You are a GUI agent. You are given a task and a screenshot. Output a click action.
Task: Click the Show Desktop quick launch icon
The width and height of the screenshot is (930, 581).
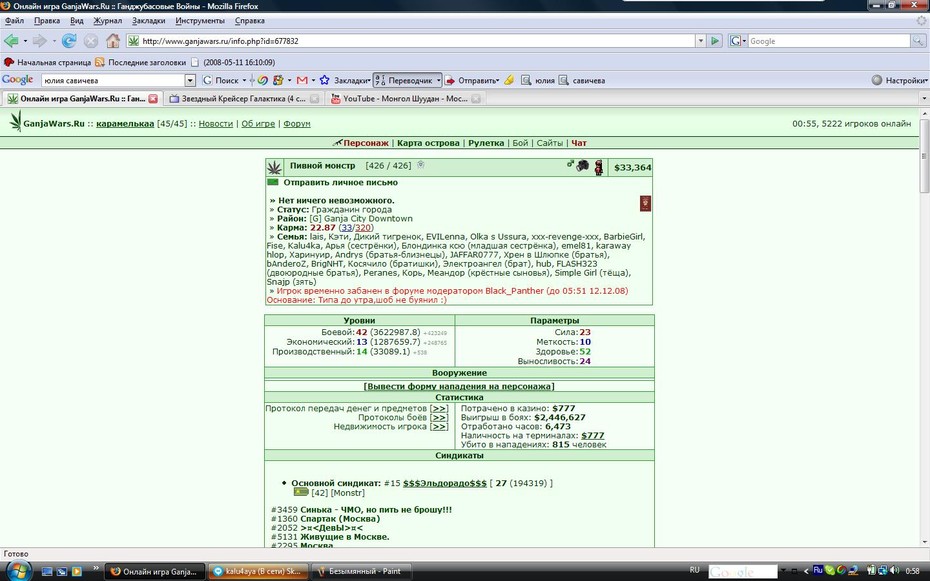(x=47, y=572)
